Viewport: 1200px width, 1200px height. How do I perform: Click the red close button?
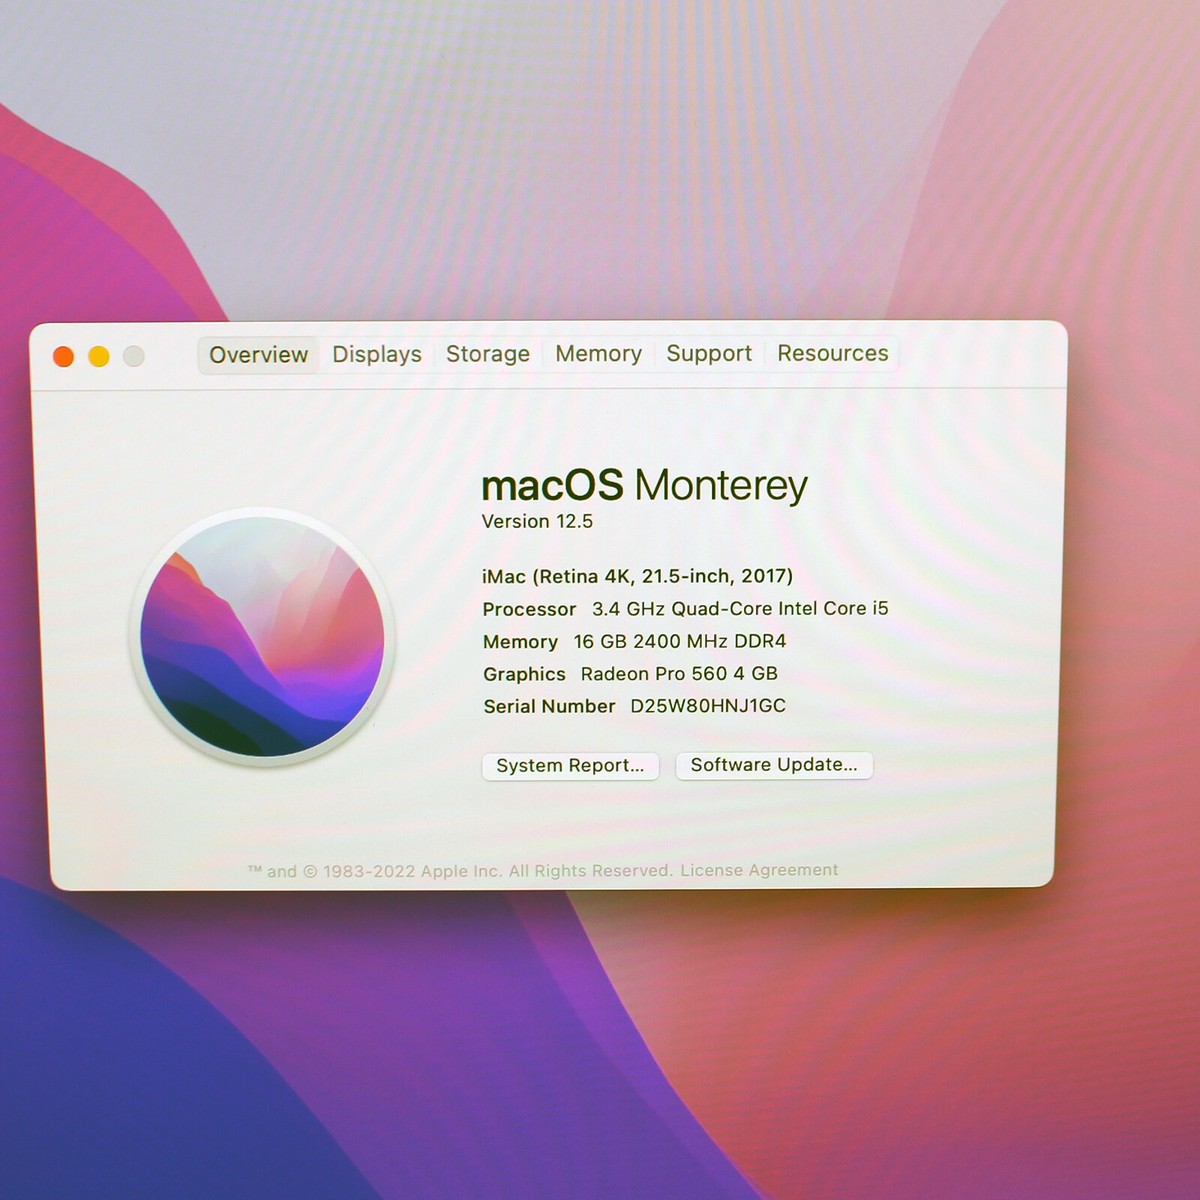63,355
